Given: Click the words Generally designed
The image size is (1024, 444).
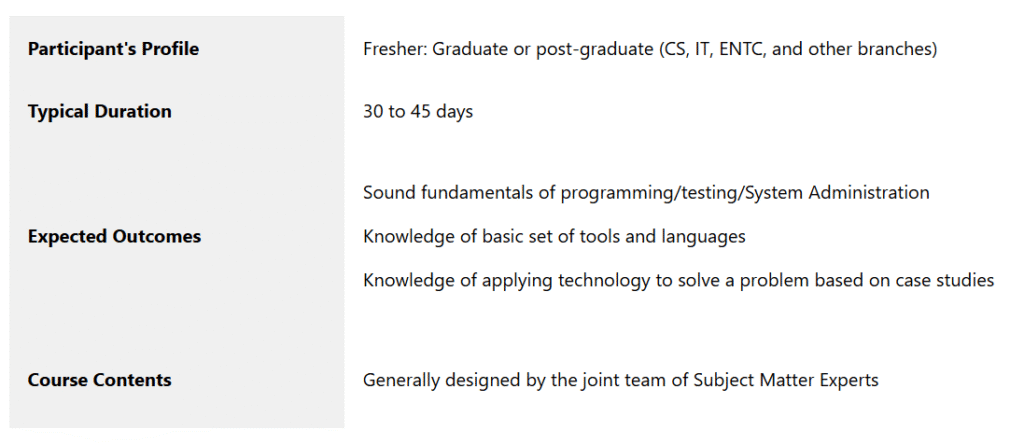Looking at the screenshot, I should click(438, 380).
